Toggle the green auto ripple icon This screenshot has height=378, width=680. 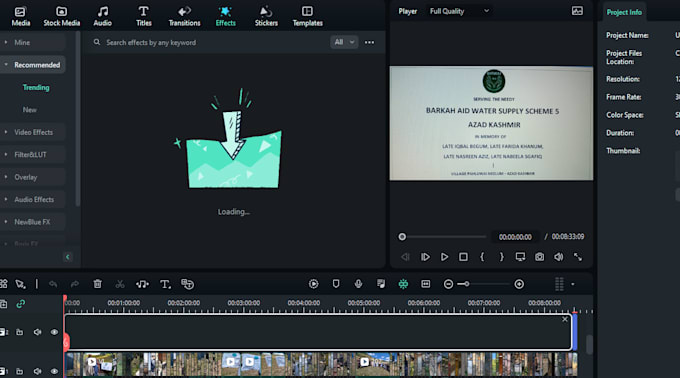[x=403, y=284]
